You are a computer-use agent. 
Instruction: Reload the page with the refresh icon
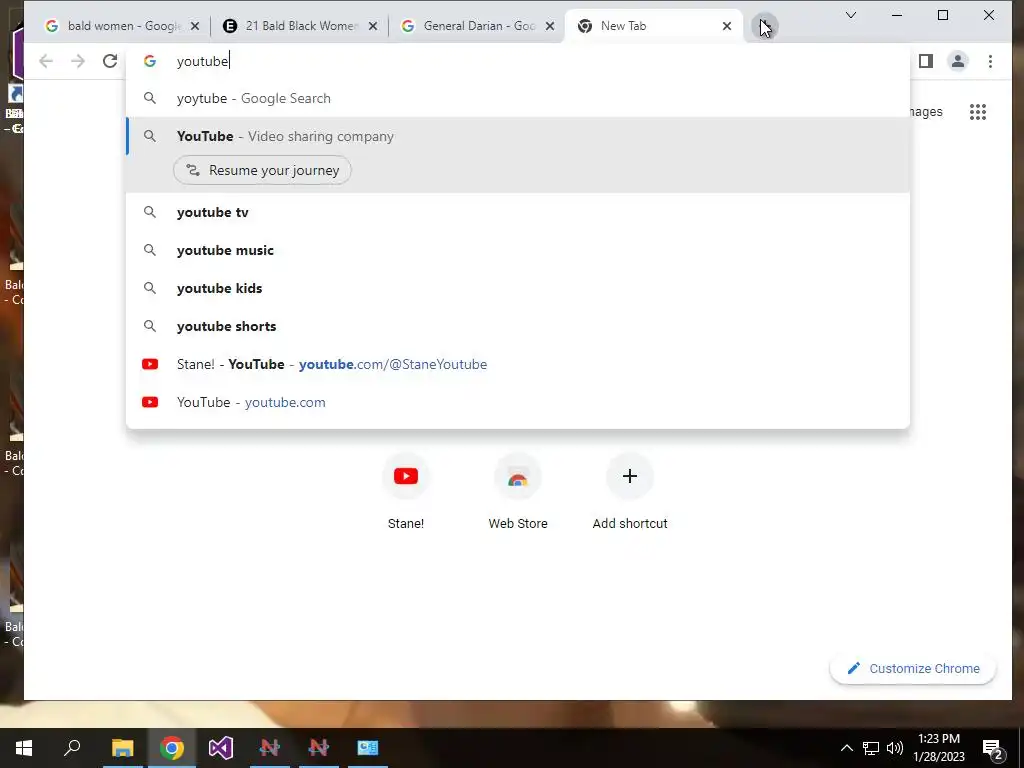coord(110,61)
